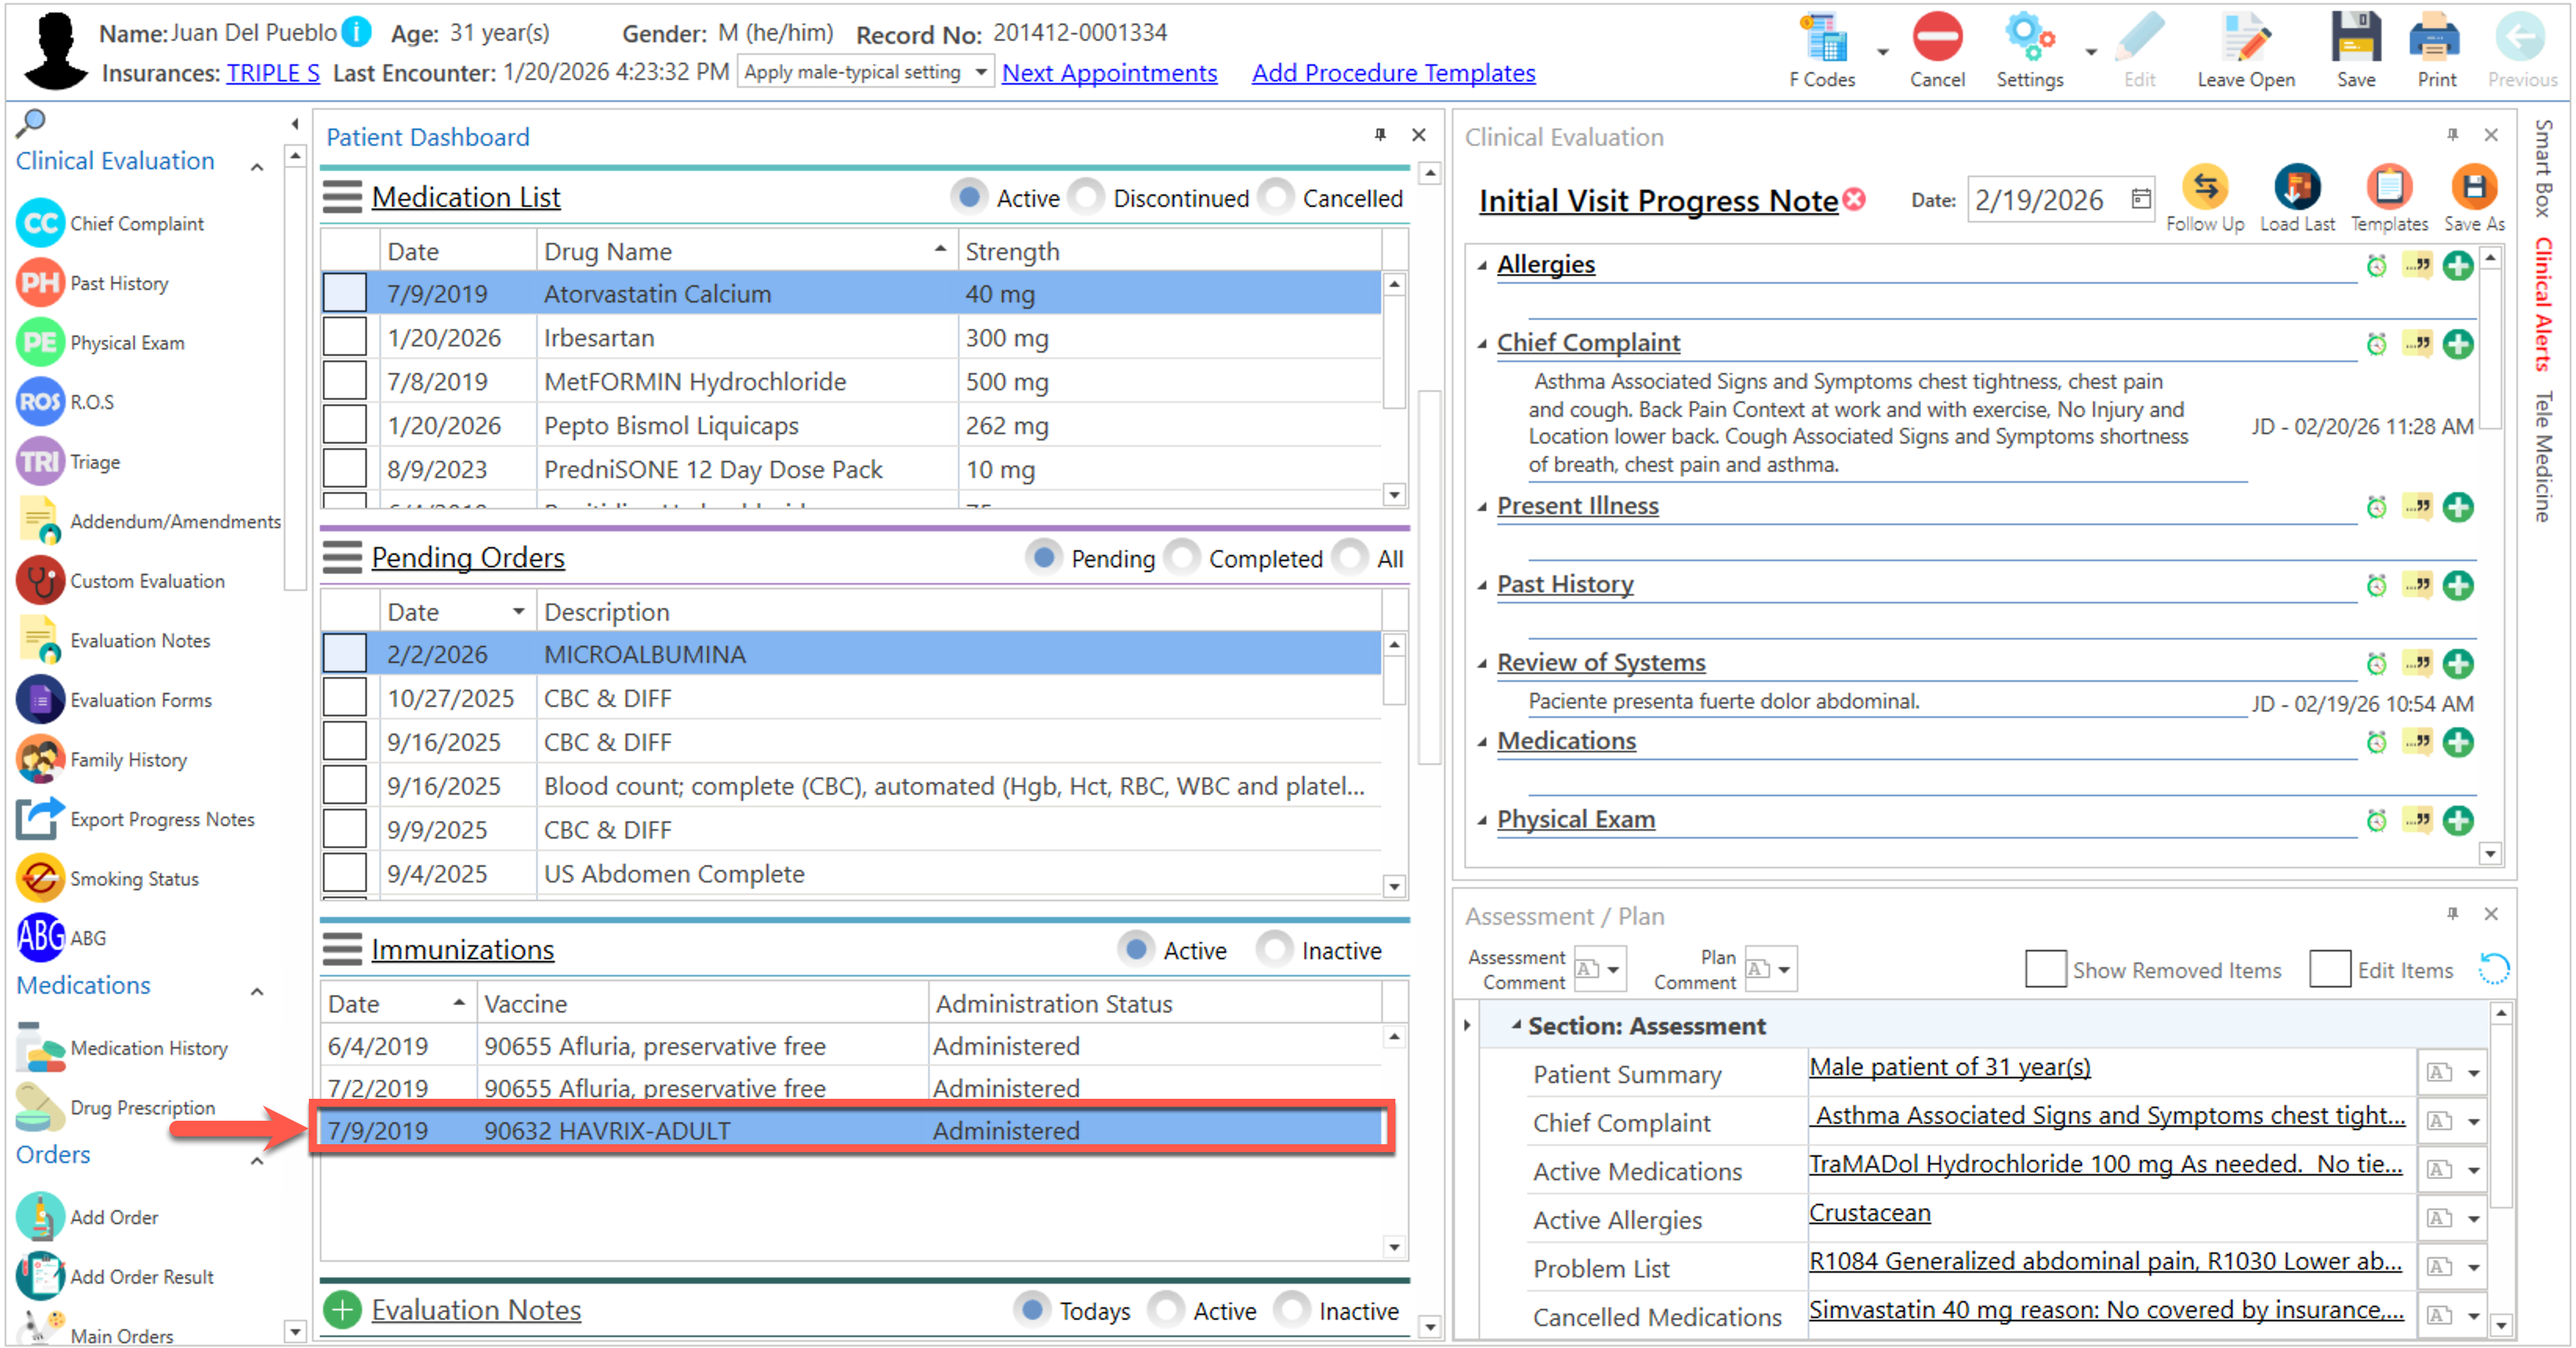Select Completed orders radio button
Image resolution: width=2576 pixels, height=1348 pixels.
pyautogui.click(x=1183, y=558)
